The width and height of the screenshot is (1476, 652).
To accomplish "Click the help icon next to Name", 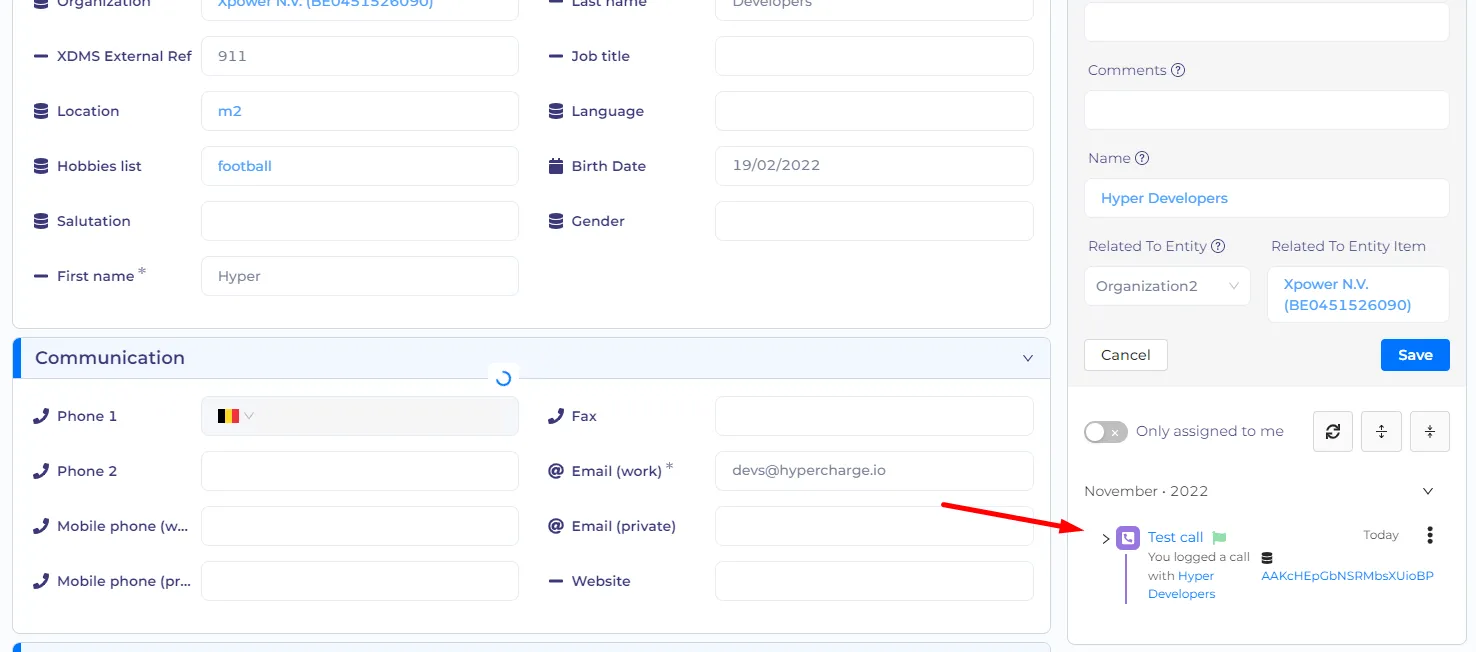I will [1142, 158].
